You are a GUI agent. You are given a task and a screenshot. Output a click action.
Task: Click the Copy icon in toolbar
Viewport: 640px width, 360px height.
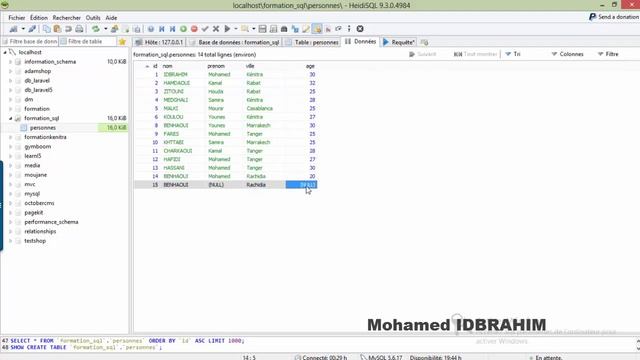coord(47,29)
